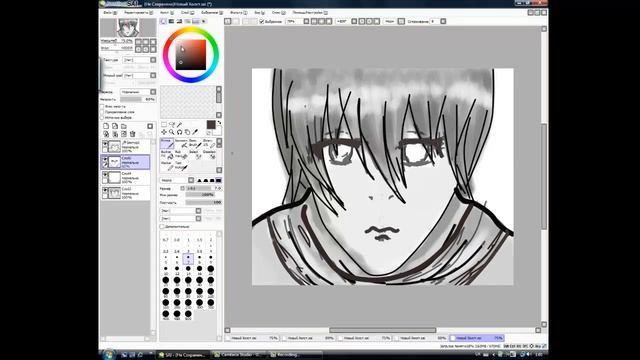640x360 pixels.
Task: Select the Rotate canvas tool
Action: point(180,132)
